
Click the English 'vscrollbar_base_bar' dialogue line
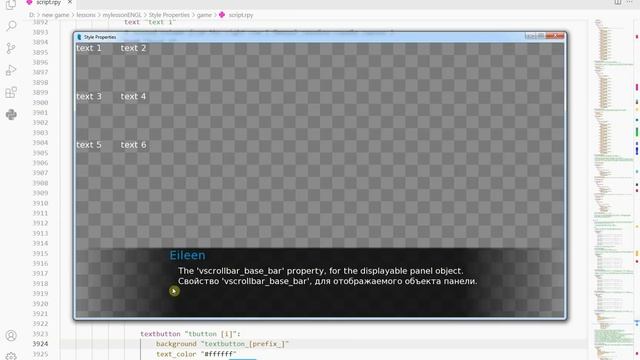(321, 271)
